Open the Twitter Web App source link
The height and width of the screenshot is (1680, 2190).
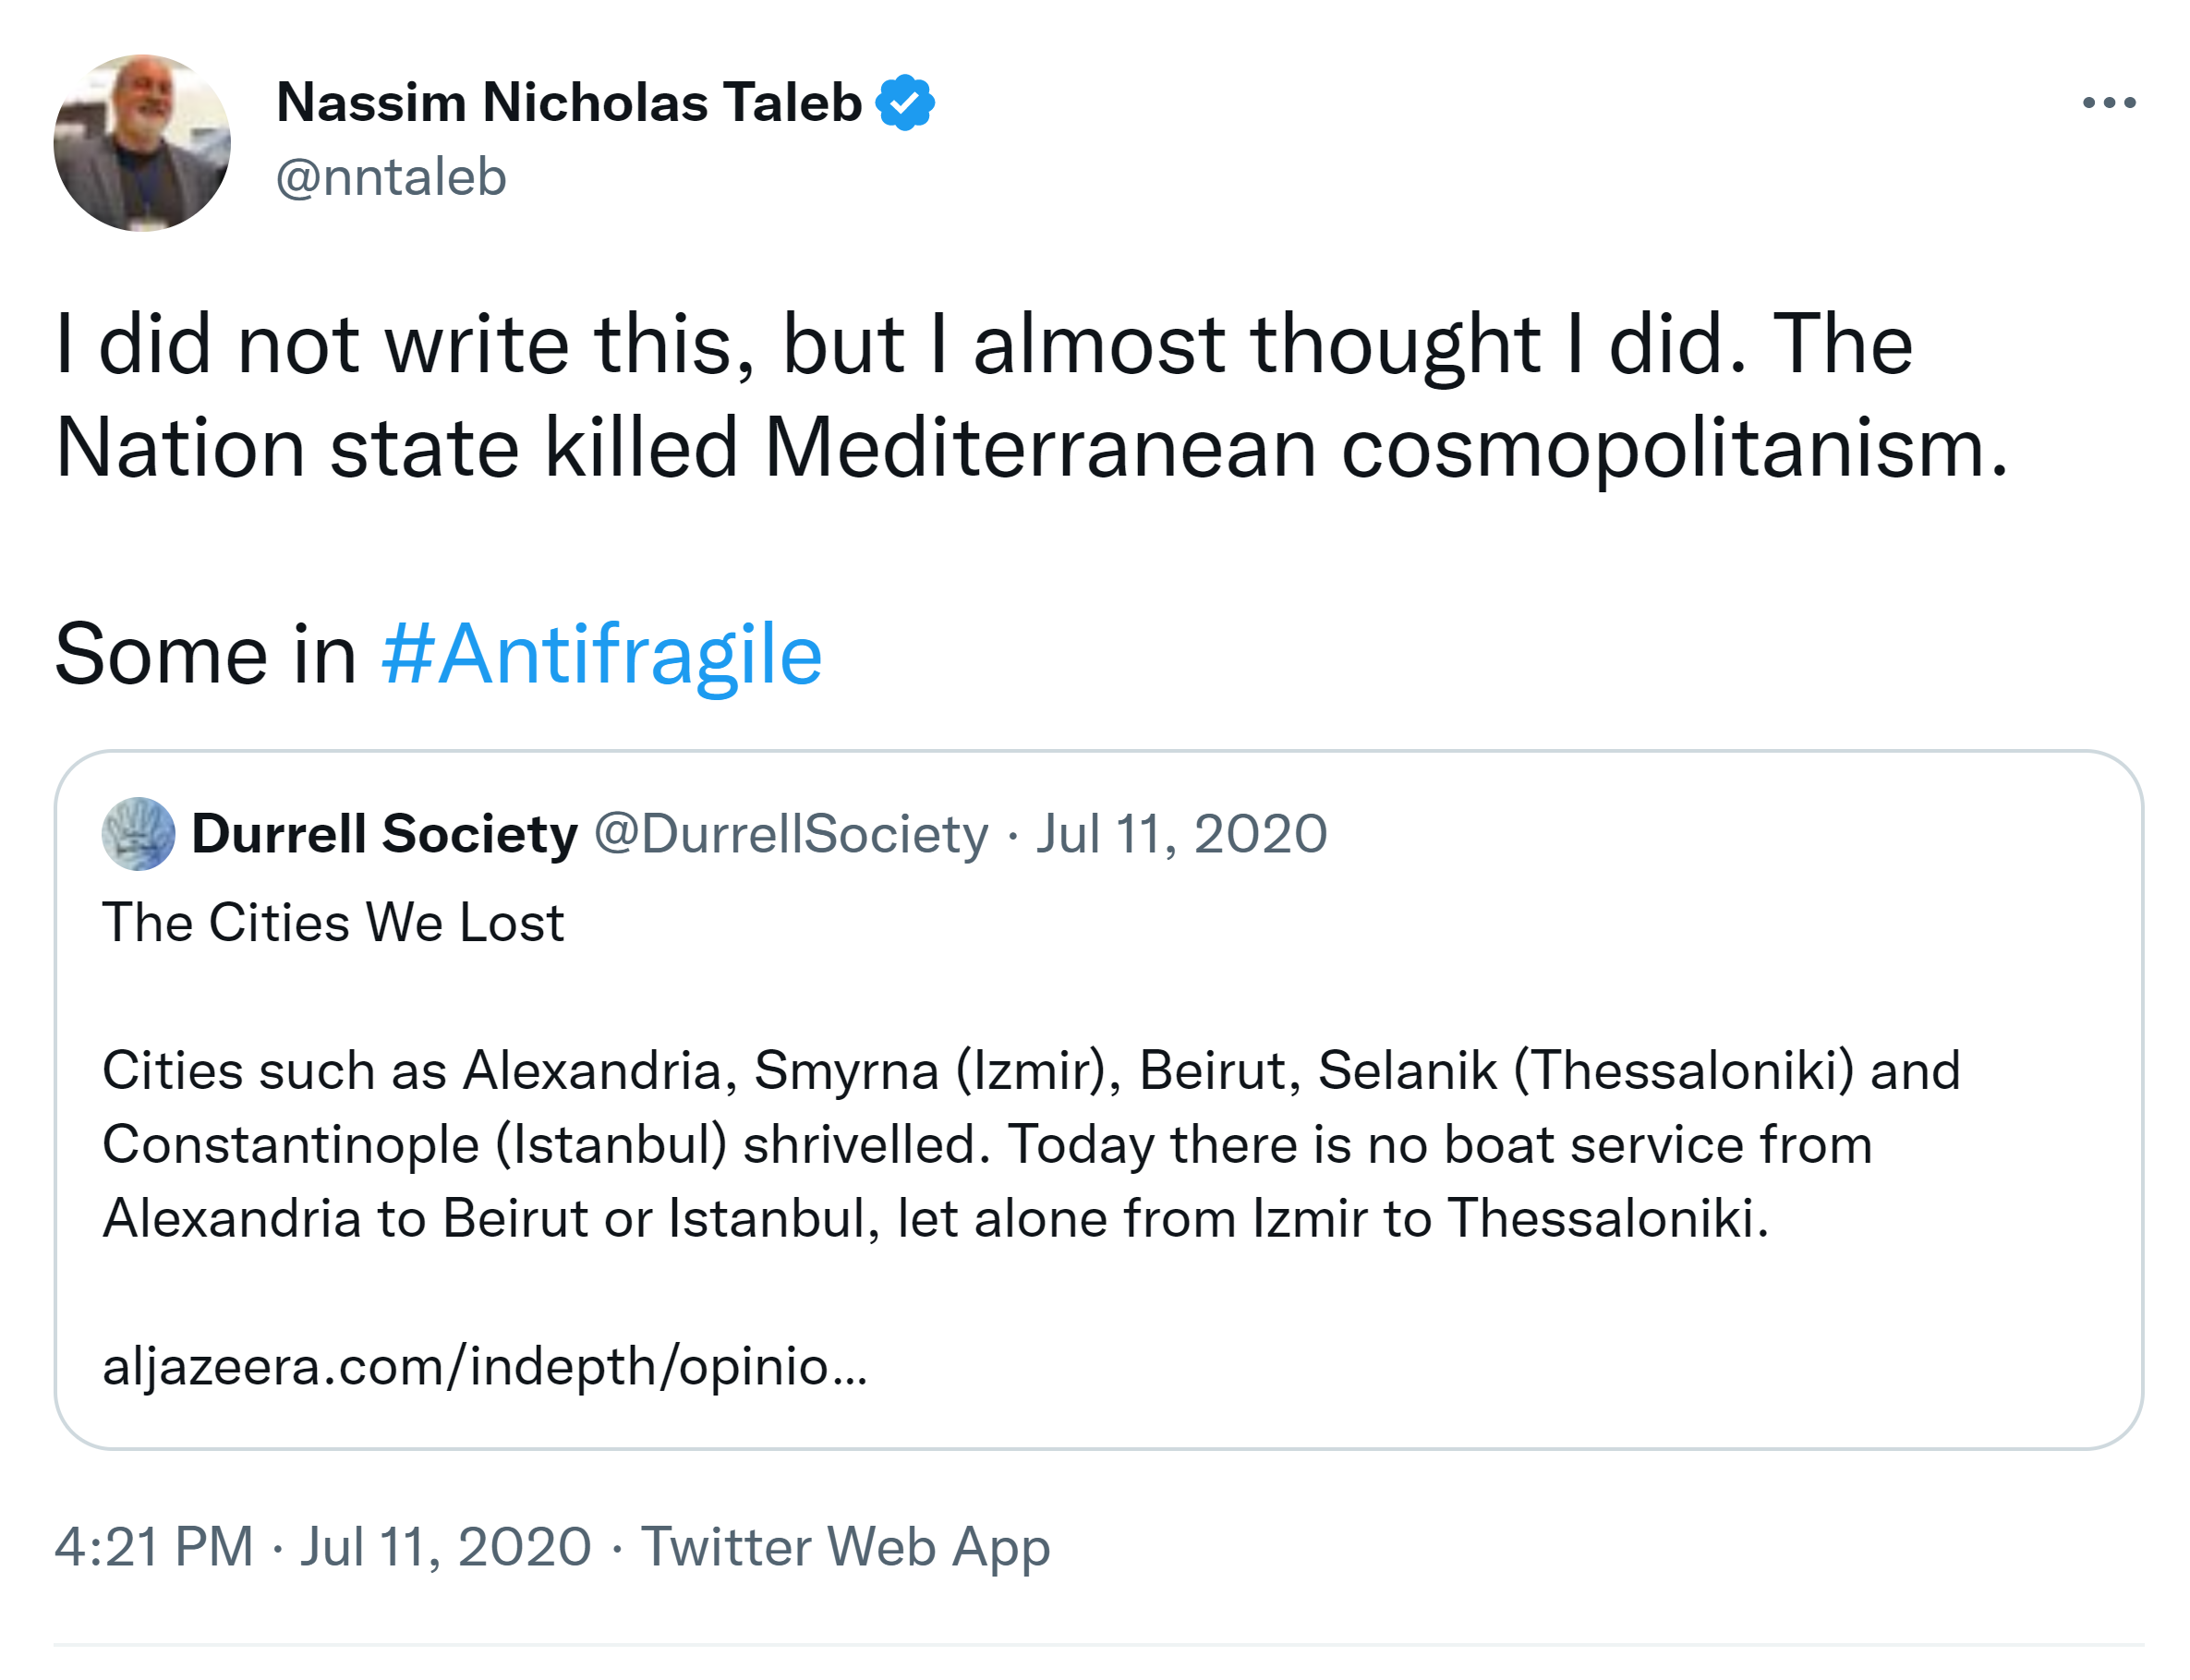point(845,1546)
